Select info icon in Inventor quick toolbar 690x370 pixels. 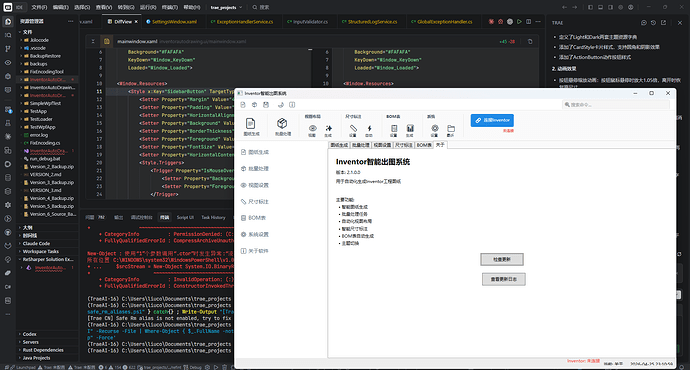tap(292, 105)
